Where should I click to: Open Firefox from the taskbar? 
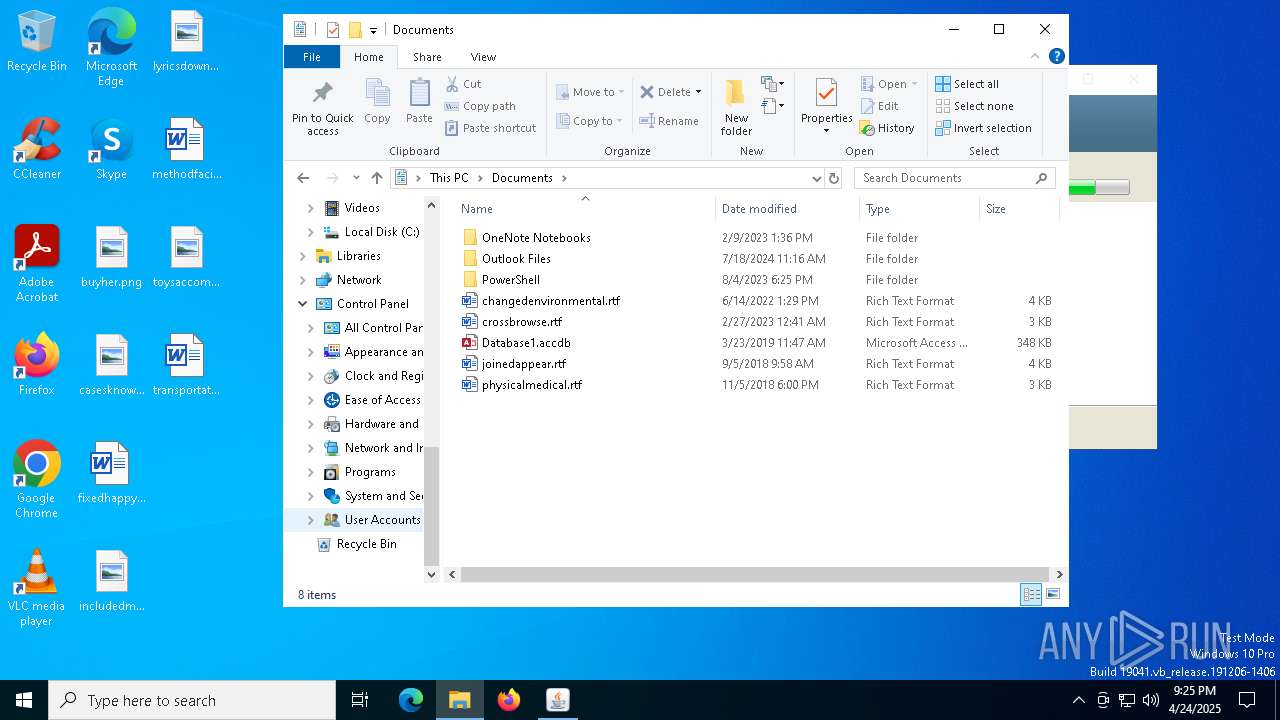(509, 700)
